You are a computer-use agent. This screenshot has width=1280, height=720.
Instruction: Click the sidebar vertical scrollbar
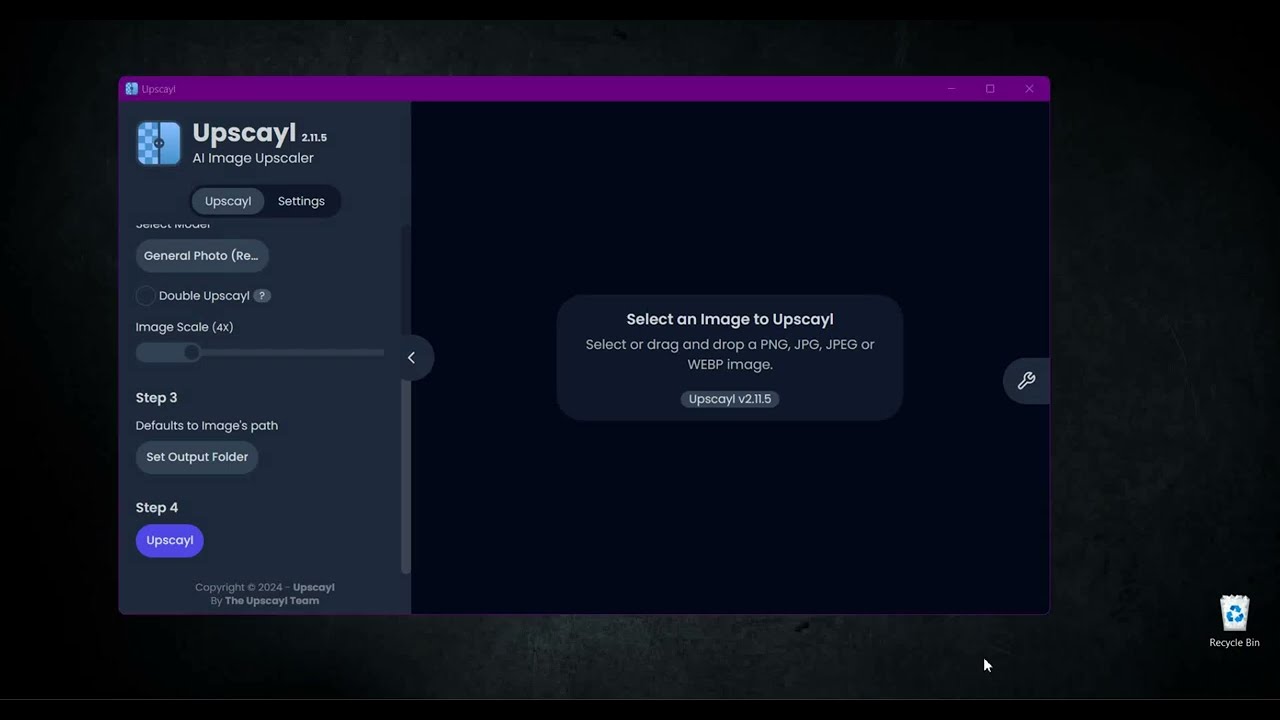[x=405, y=398]
